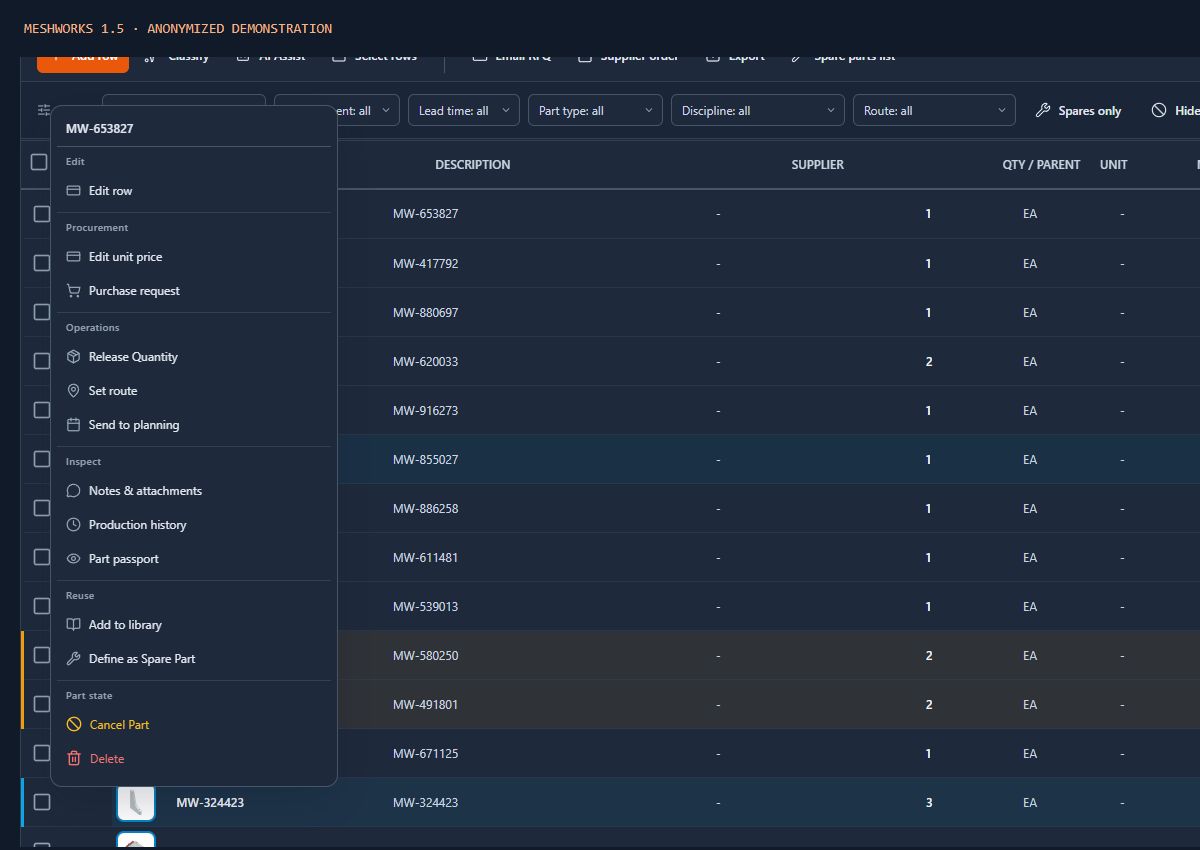Click the MW-417792 description cell
1200x850 pixels.
point(426,264)
